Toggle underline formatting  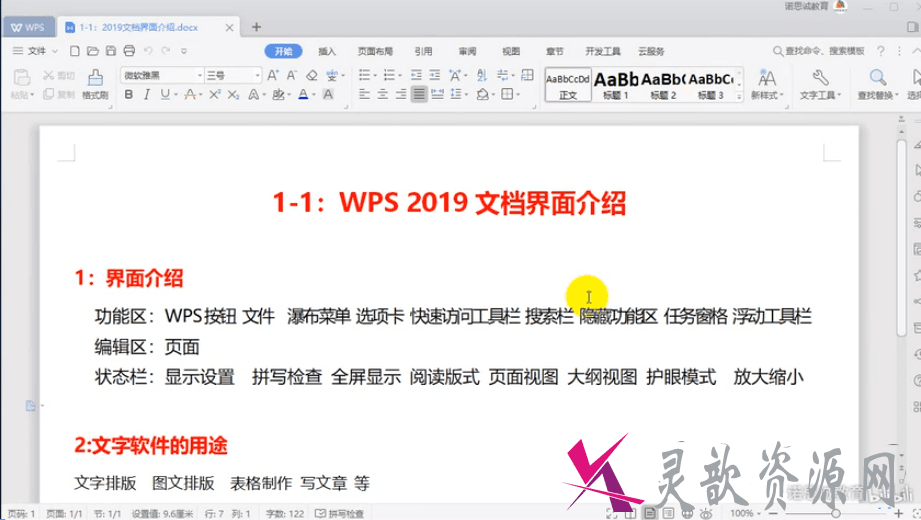pos(165,94)
